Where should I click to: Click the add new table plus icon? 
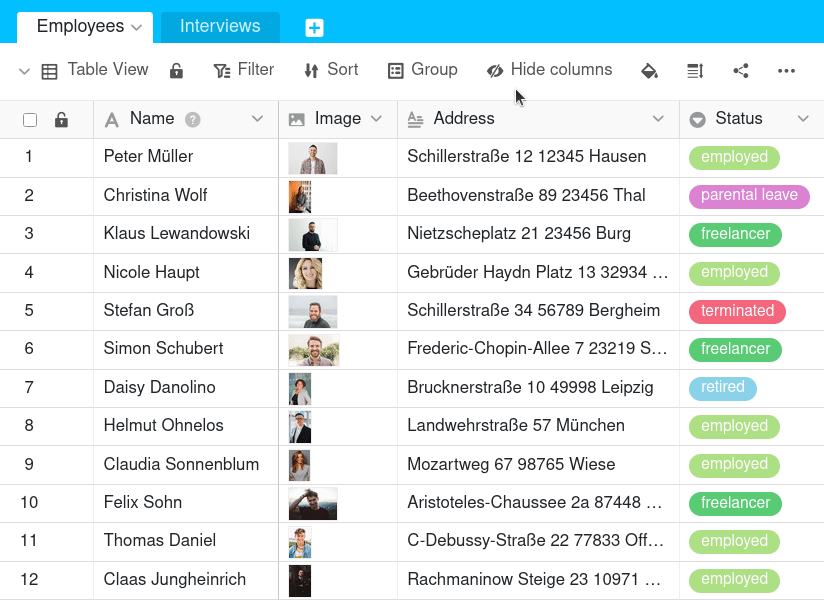[x=314, y=28]
